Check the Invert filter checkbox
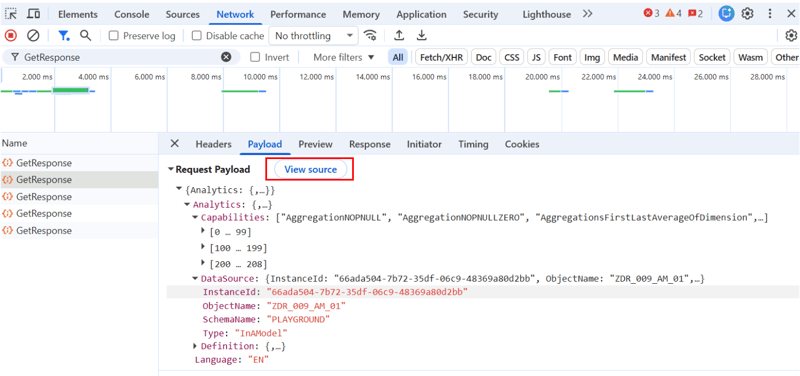Image resolution: width=800 pixels, height=376 pixels. coord(255,57)
